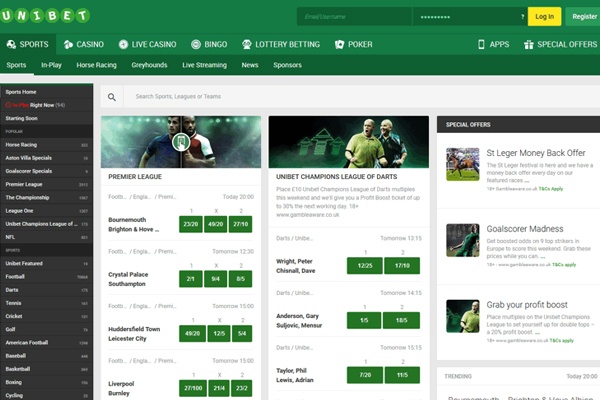Click the Premier League banner image
600x400 pixels.
(x=181, y=142)
